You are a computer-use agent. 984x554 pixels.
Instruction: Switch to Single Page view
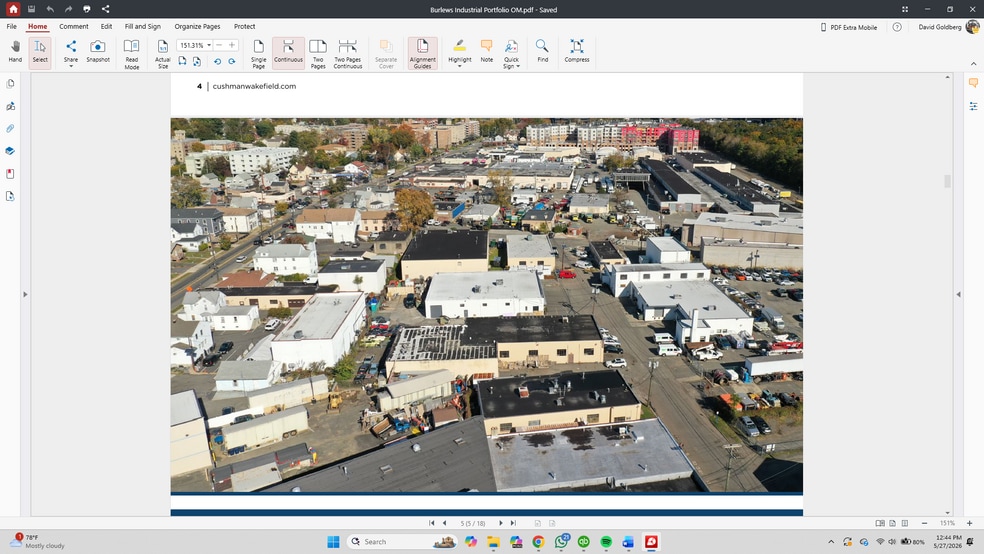259,54
